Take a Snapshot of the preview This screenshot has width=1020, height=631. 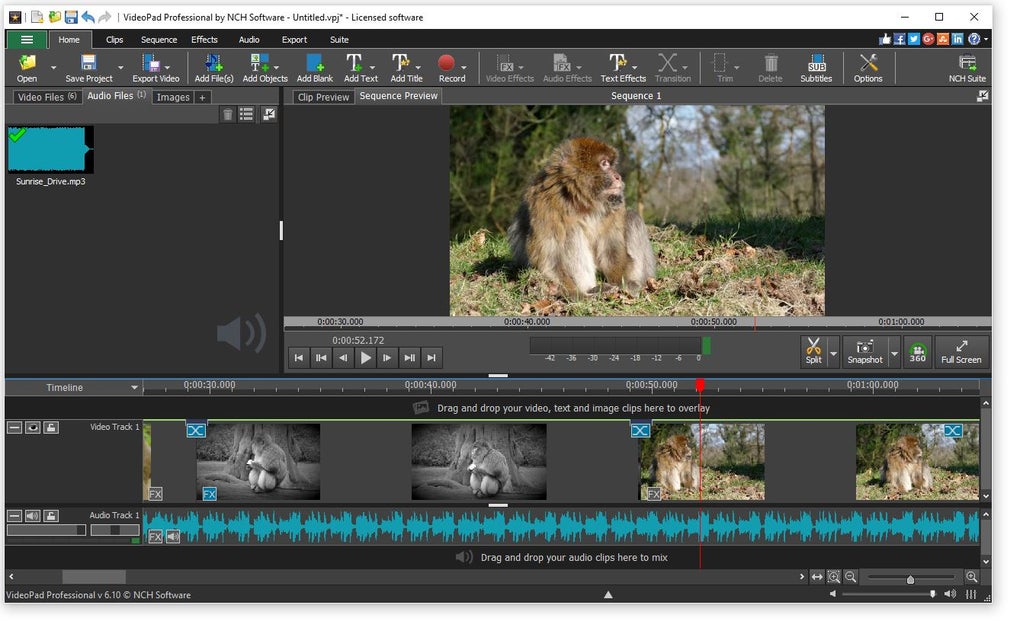(865, 351)
